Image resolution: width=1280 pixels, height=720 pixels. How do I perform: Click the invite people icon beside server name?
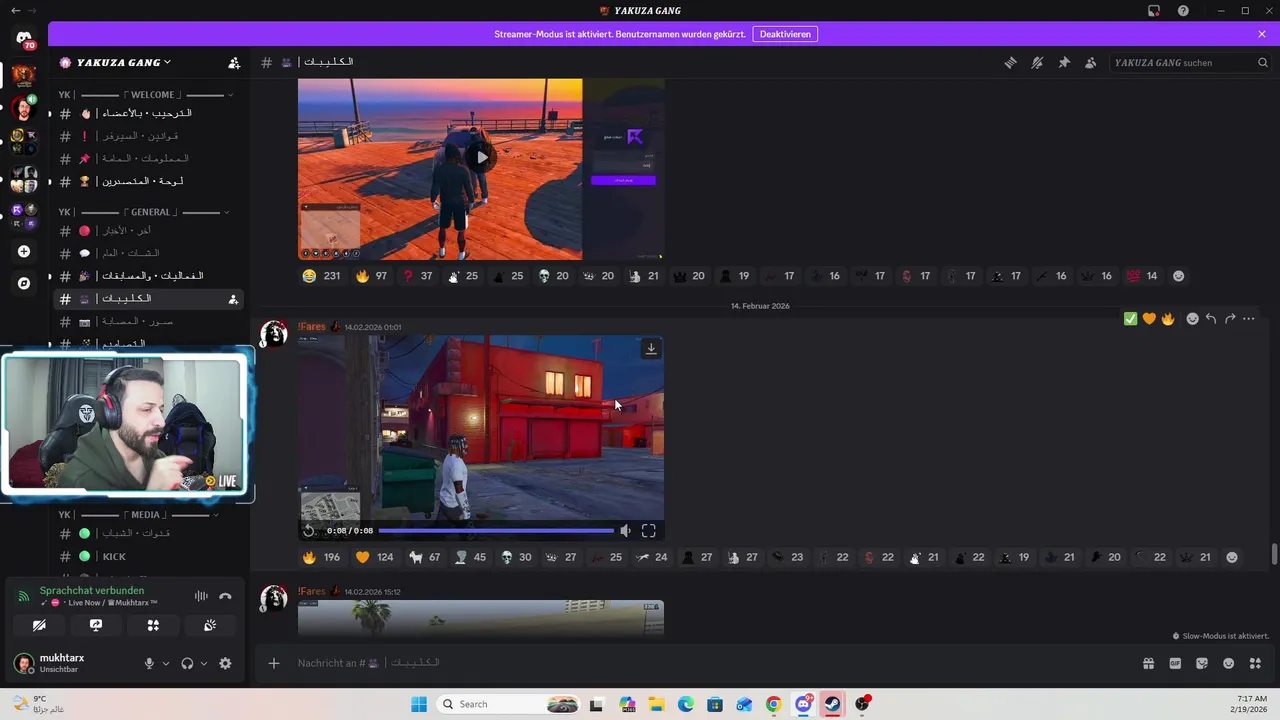tap(234, 62)
